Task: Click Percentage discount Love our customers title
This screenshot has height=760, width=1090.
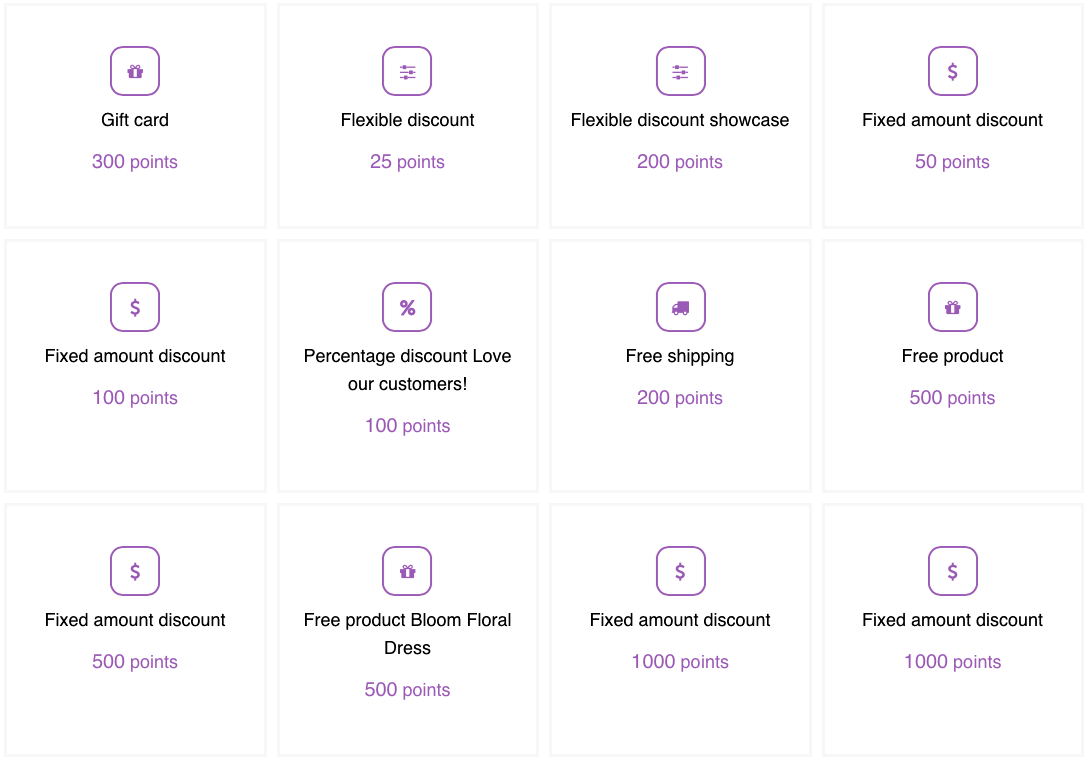Action: click(x=407, y=369)
